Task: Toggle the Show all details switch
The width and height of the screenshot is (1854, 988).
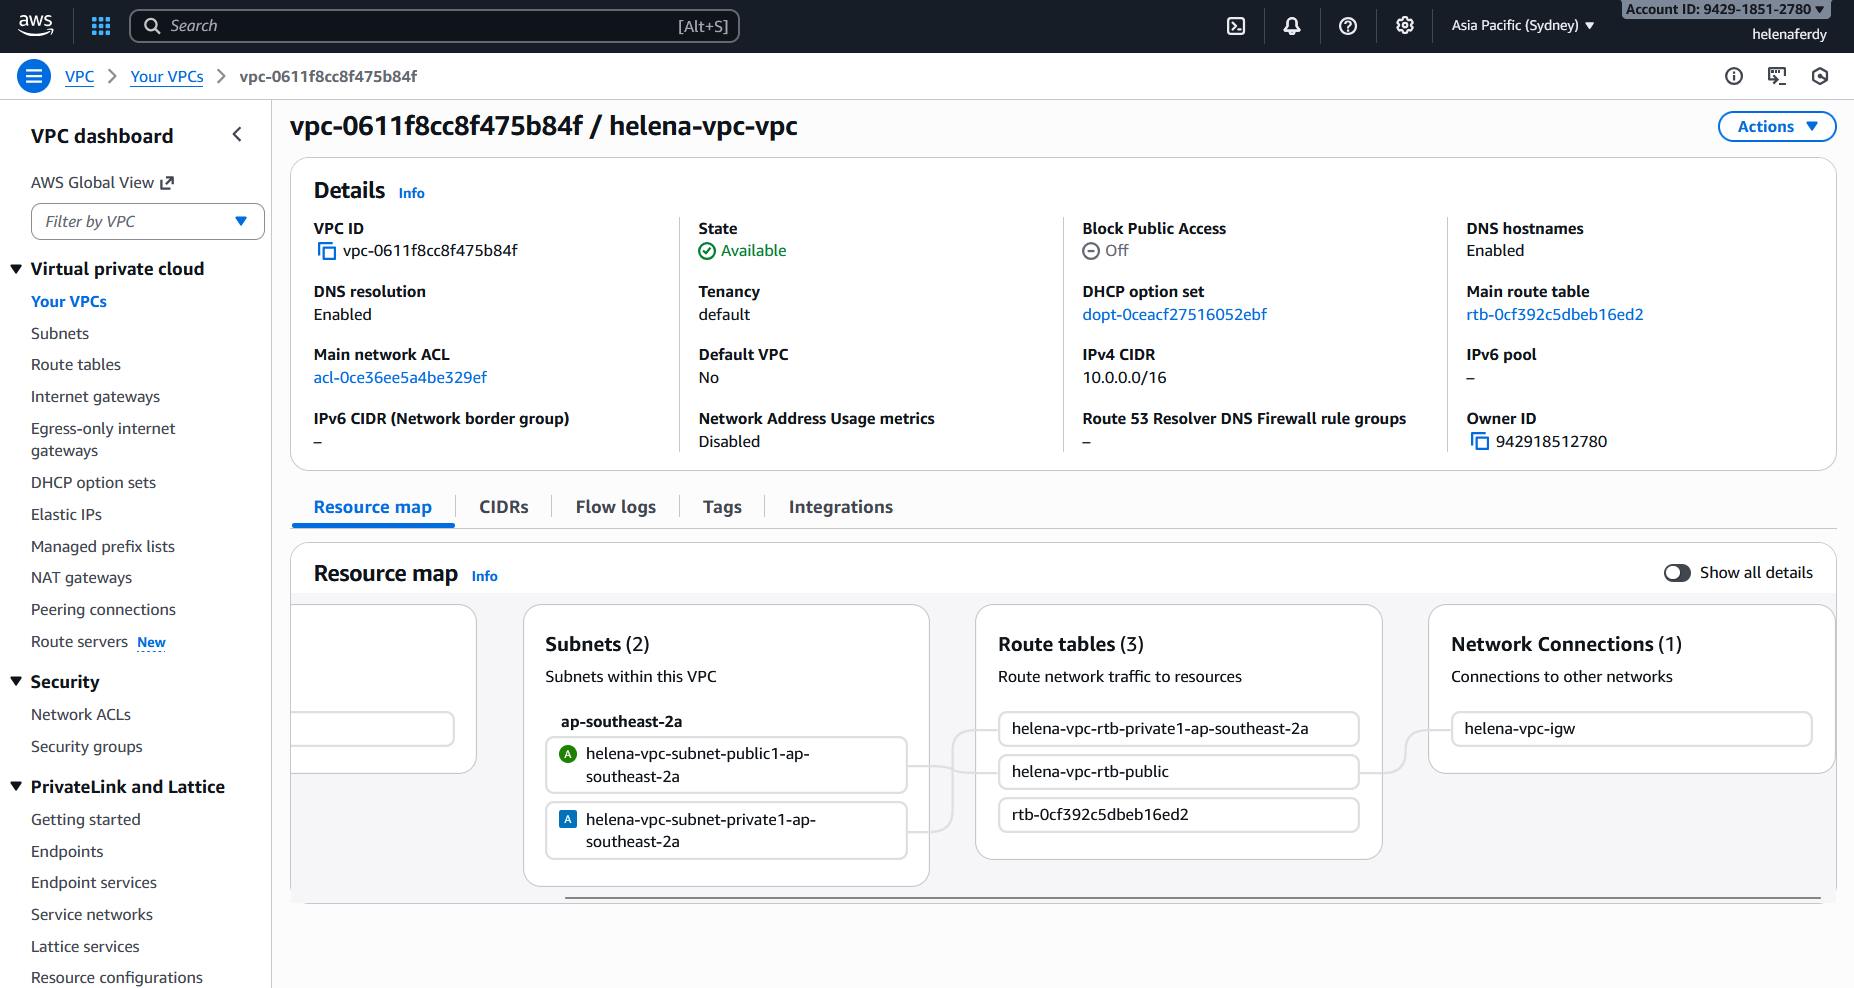Action: click(x=1677, y=573)
